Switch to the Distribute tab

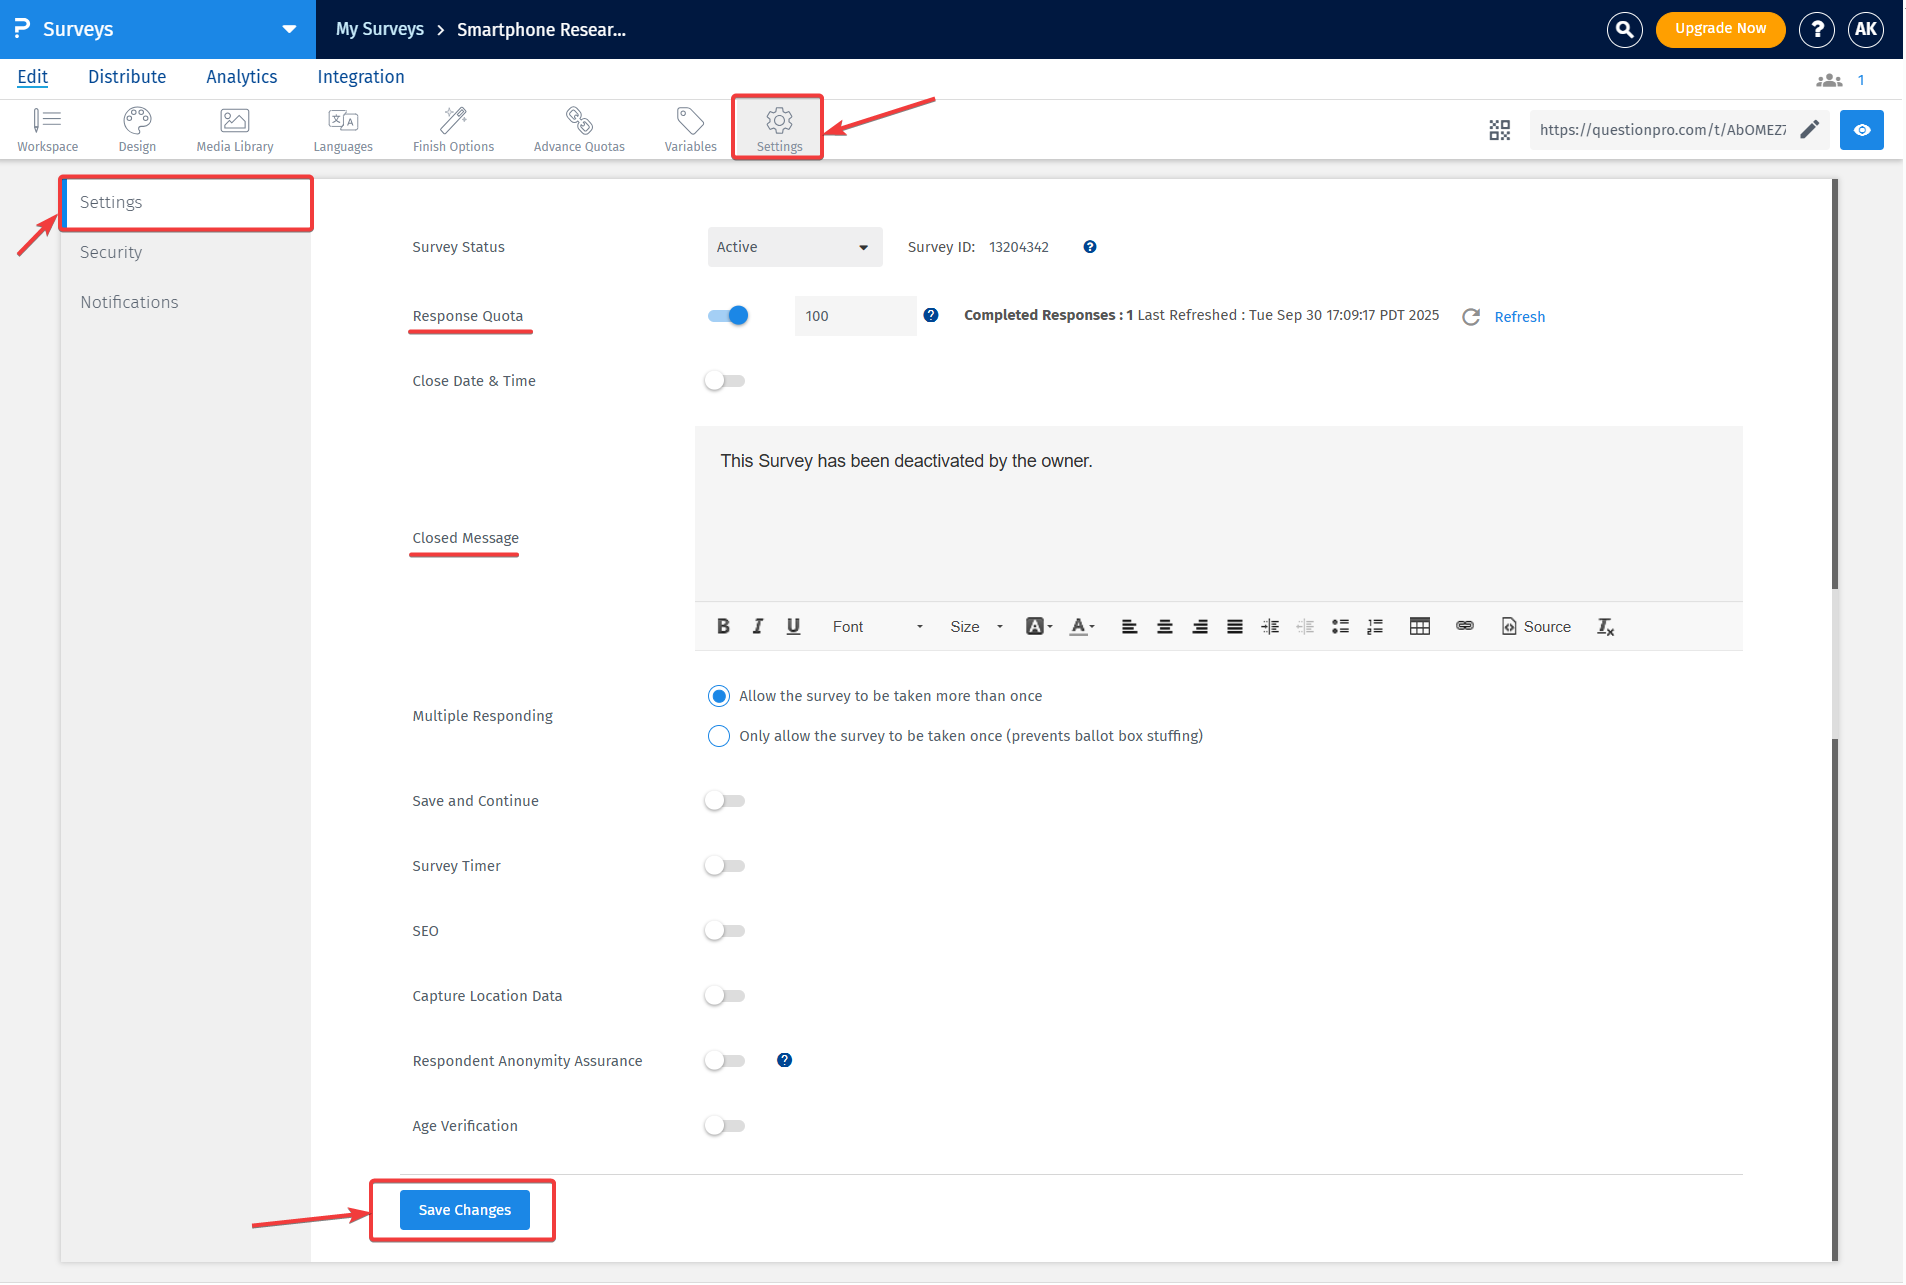tap(127, 77)
